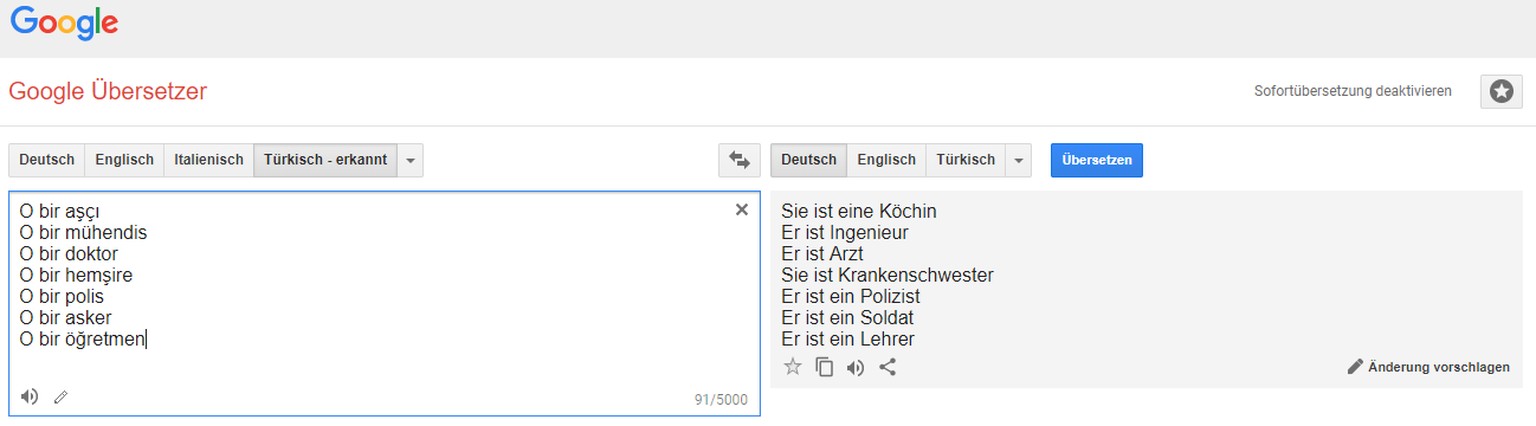Swap source and target languages
The width and height of the screenshot is (1536, 426).
739,160
